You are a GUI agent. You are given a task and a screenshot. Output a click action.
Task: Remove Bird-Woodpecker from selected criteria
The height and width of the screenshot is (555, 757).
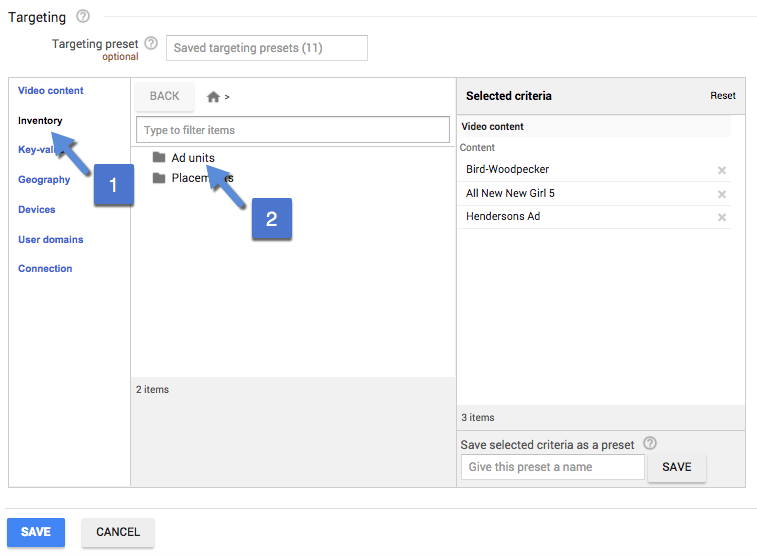[722, 170]
